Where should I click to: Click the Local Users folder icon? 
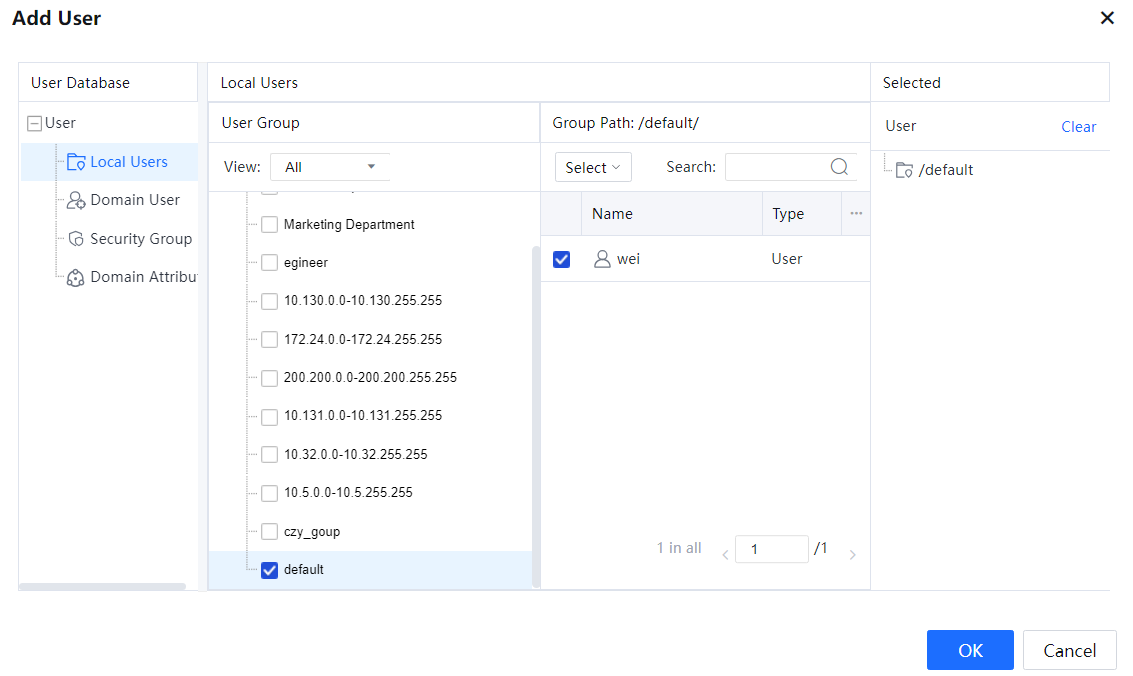click(76, 162)
